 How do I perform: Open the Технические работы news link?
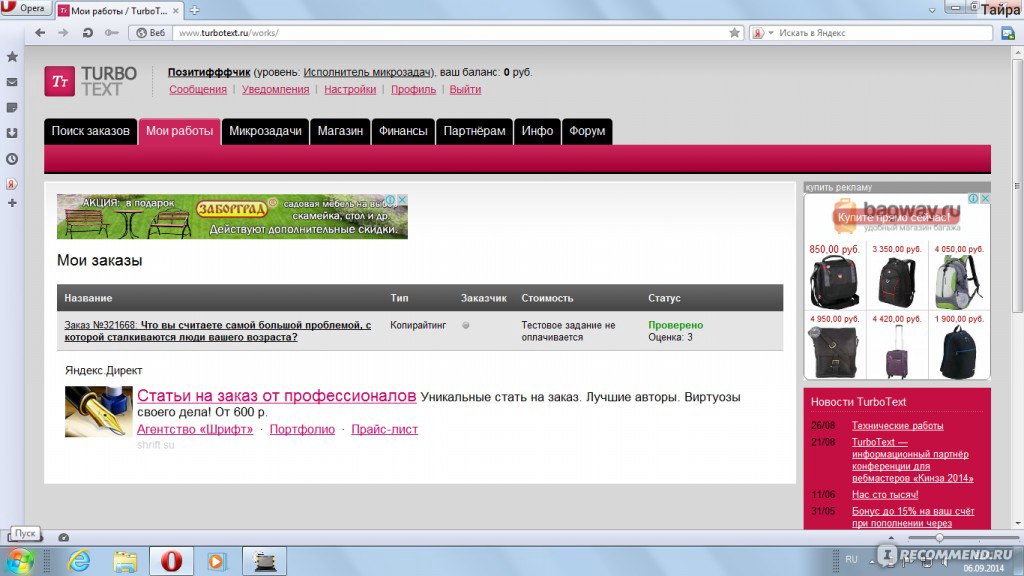pos(897,426)
